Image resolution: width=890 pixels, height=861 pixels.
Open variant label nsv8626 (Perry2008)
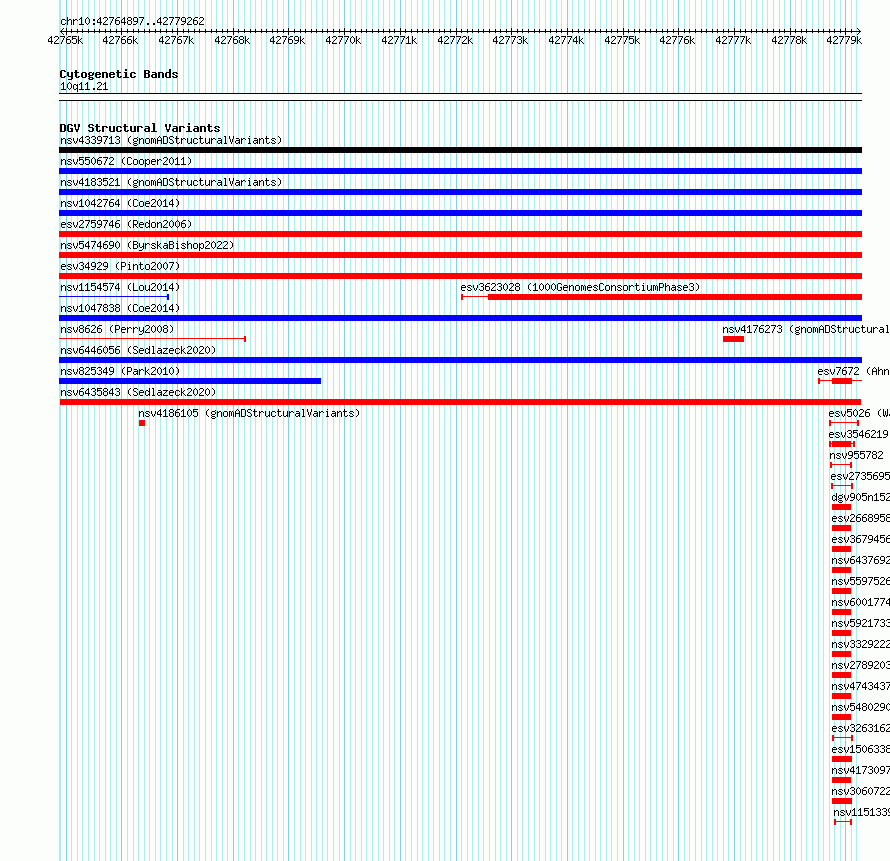point(117,329)
